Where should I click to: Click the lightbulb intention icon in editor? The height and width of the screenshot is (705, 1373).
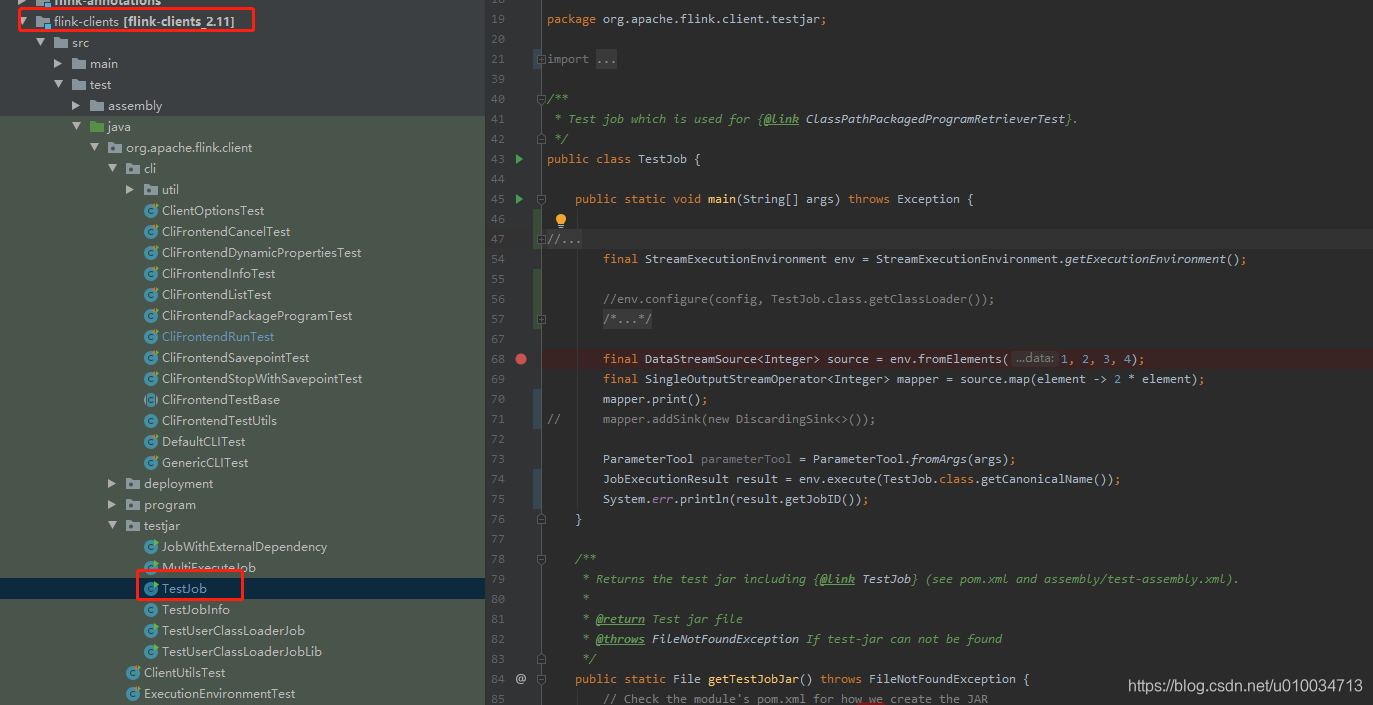[x=560, y=219]
